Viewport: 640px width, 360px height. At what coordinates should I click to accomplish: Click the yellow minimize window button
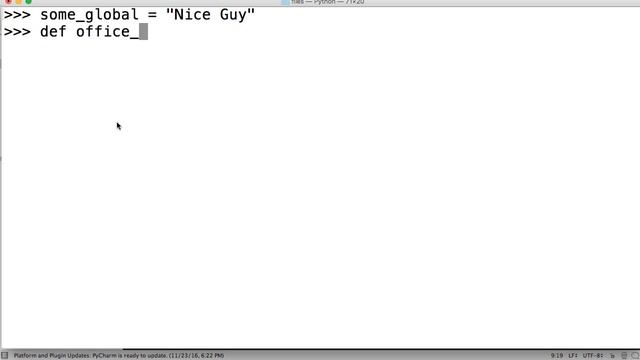pyautogui.click(x=18, y=2)
